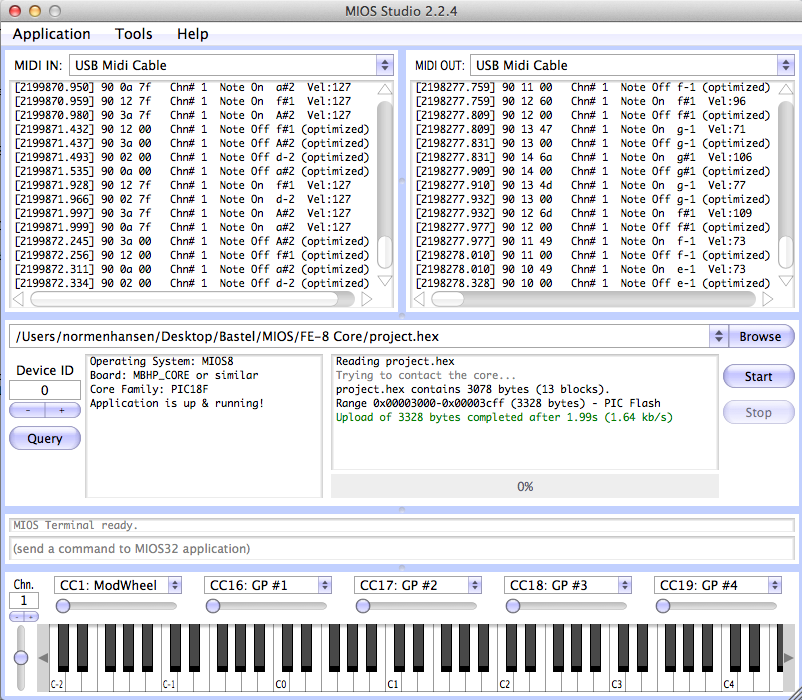Play the C4 piano key
802x700 pixels.
coord(729,682)
